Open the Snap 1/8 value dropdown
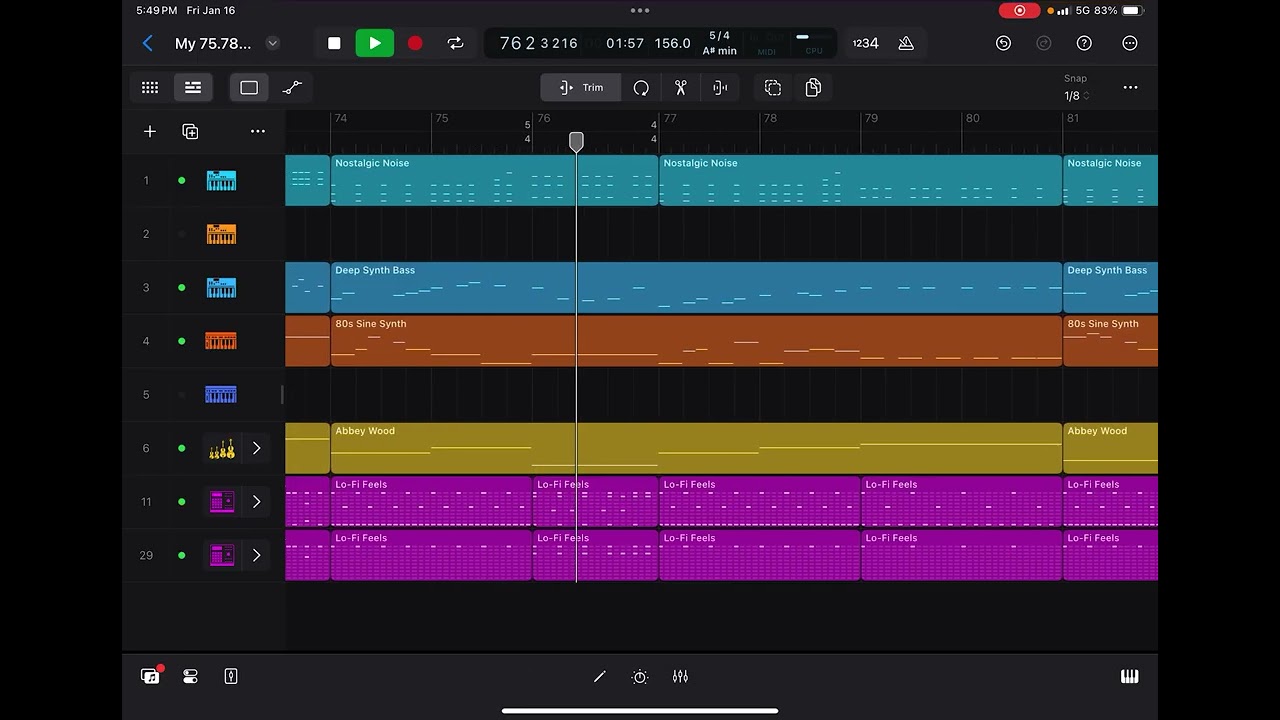This screenshot has width=1280, height=720. pyautogui.click(x=1076, y=96)
